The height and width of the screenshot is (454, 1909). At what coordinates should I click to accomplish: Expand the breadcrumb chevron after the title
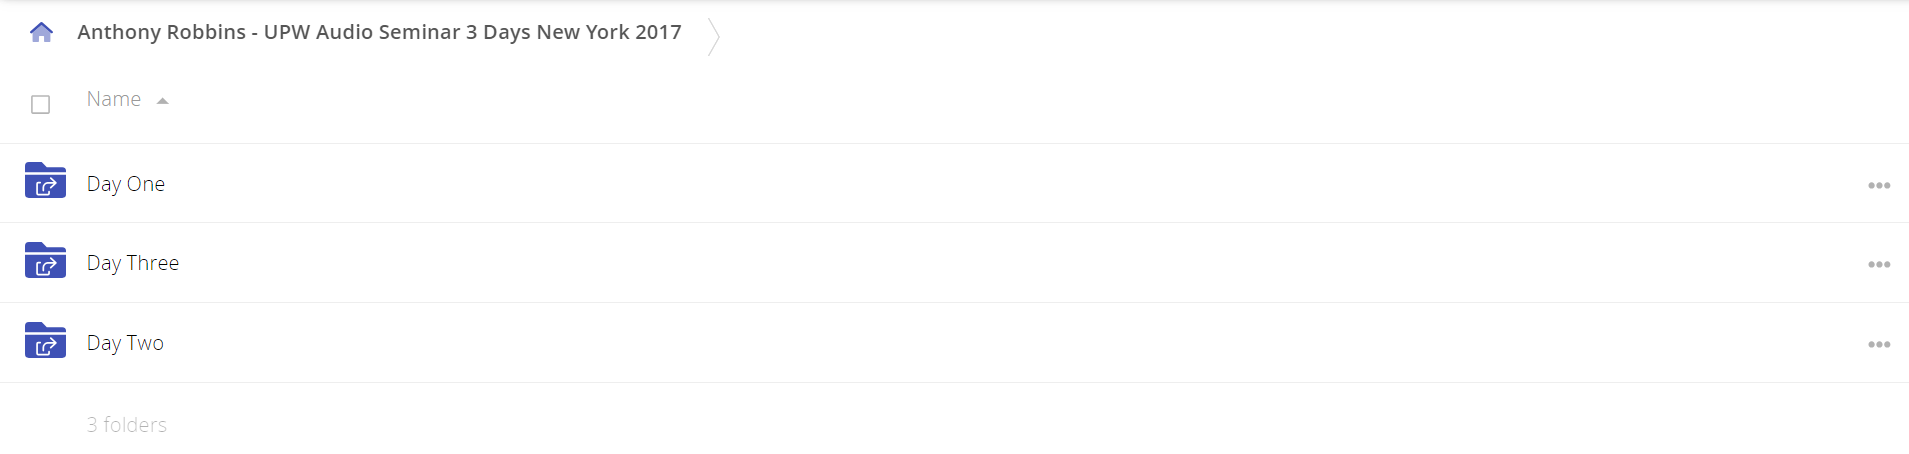tap(713, 36)
